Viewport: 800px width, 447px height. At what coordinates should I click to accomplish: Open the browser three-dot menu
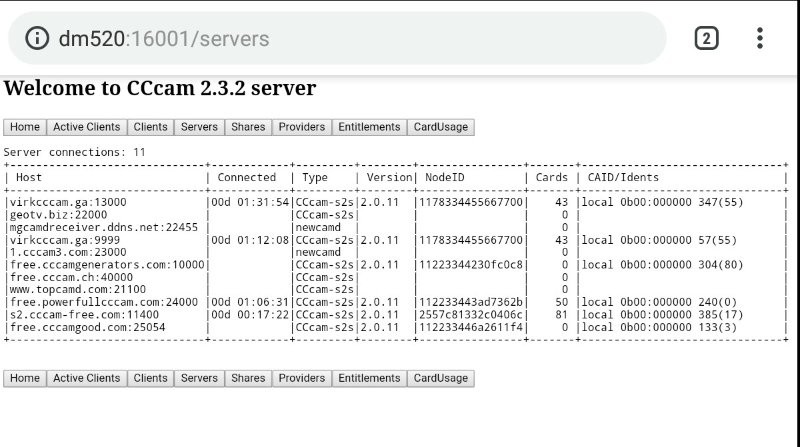(760, 39)
